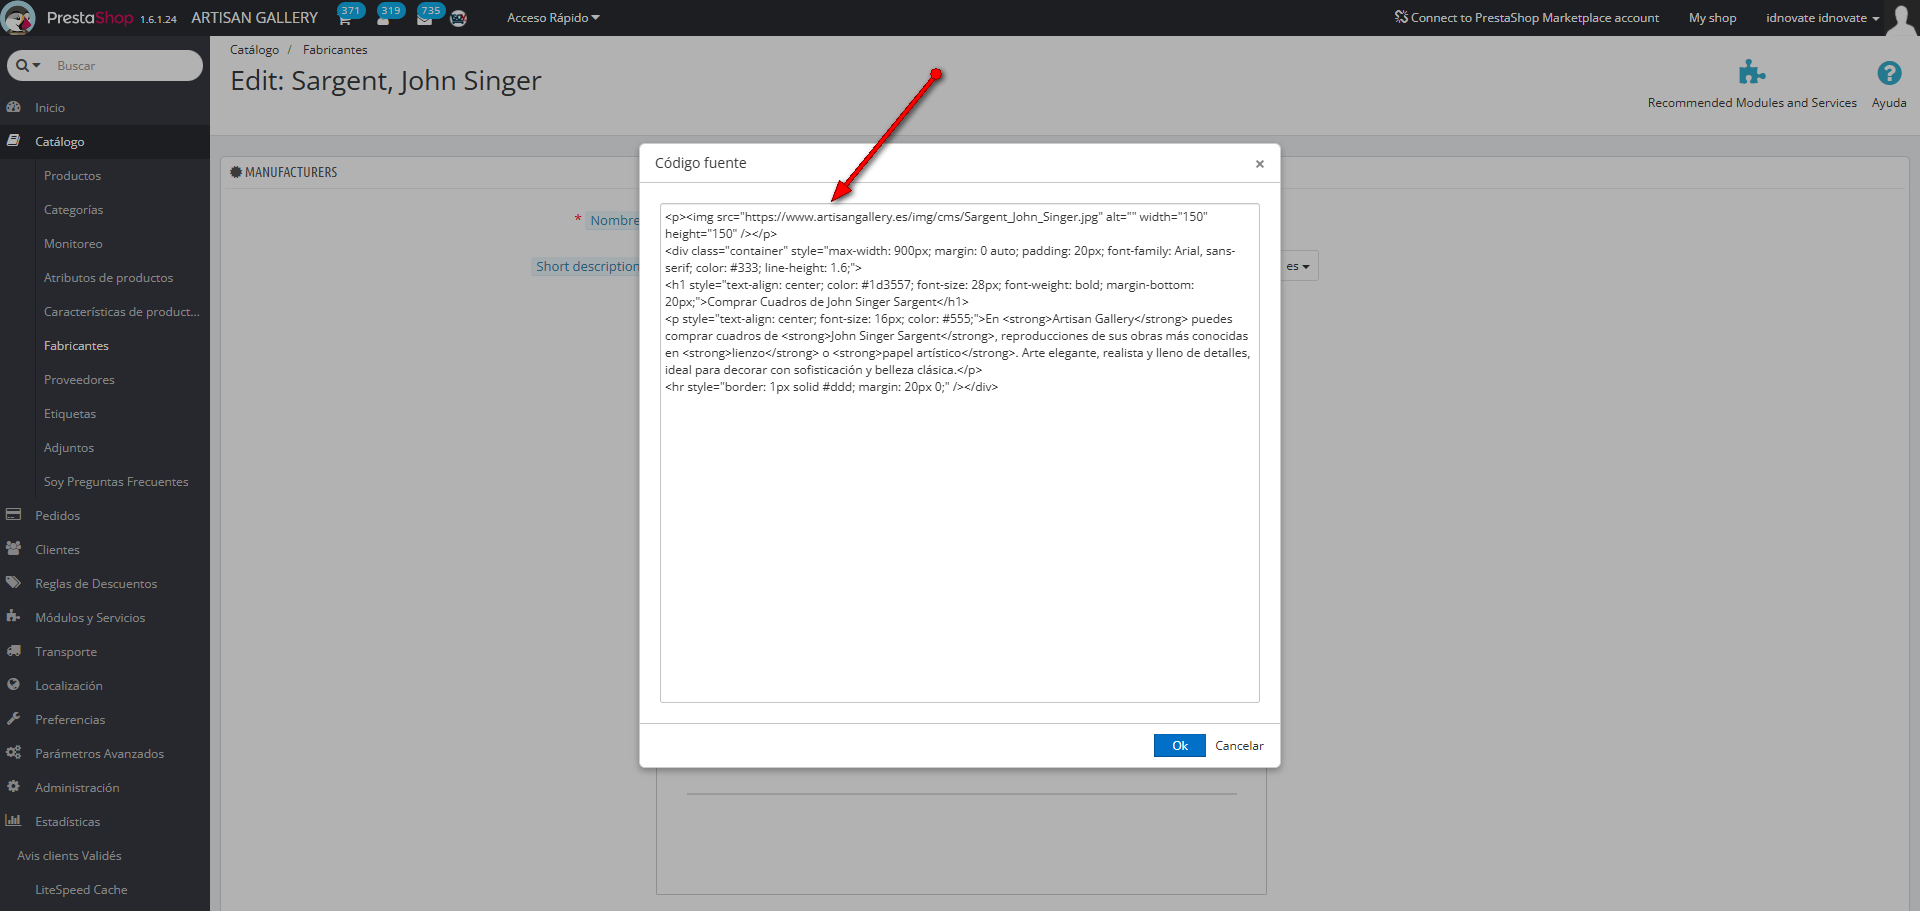Click inside the HTML source code textarea
The height and width of the screenshot is (911, 1920).
click(x=959, y=453)
